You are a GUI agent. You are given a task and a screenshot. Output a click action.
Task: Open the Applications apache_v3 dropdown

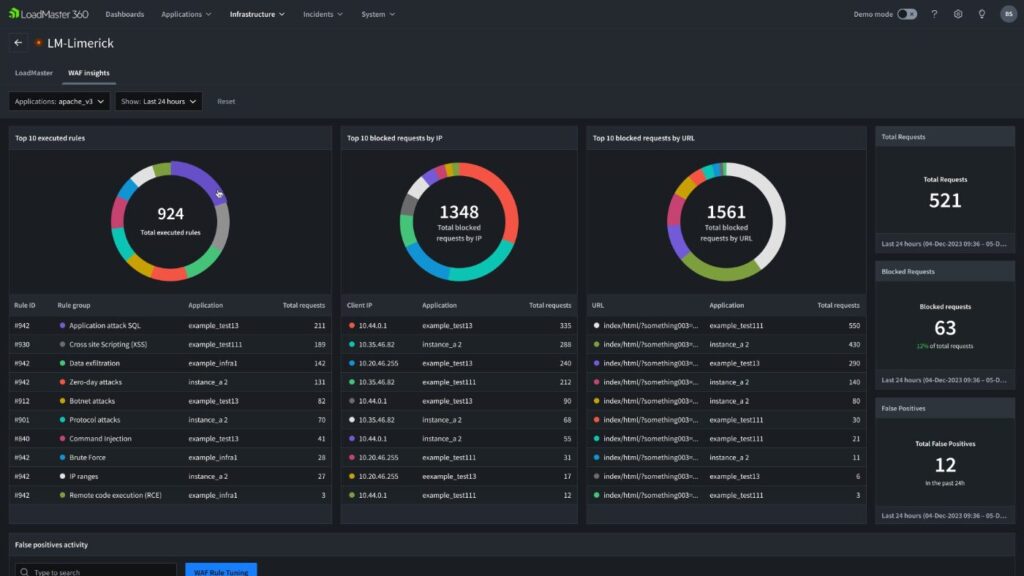59,101
